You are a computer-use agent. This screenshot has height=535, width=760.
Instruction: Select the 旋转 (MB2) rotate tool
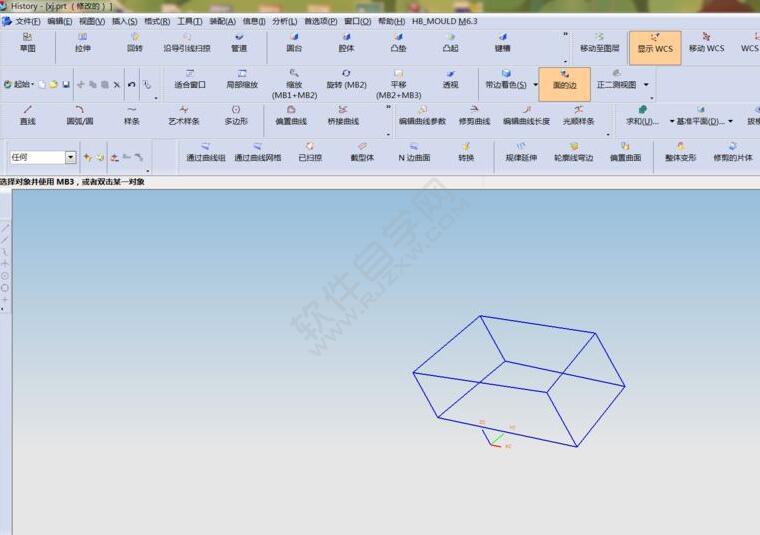[346, 79]
